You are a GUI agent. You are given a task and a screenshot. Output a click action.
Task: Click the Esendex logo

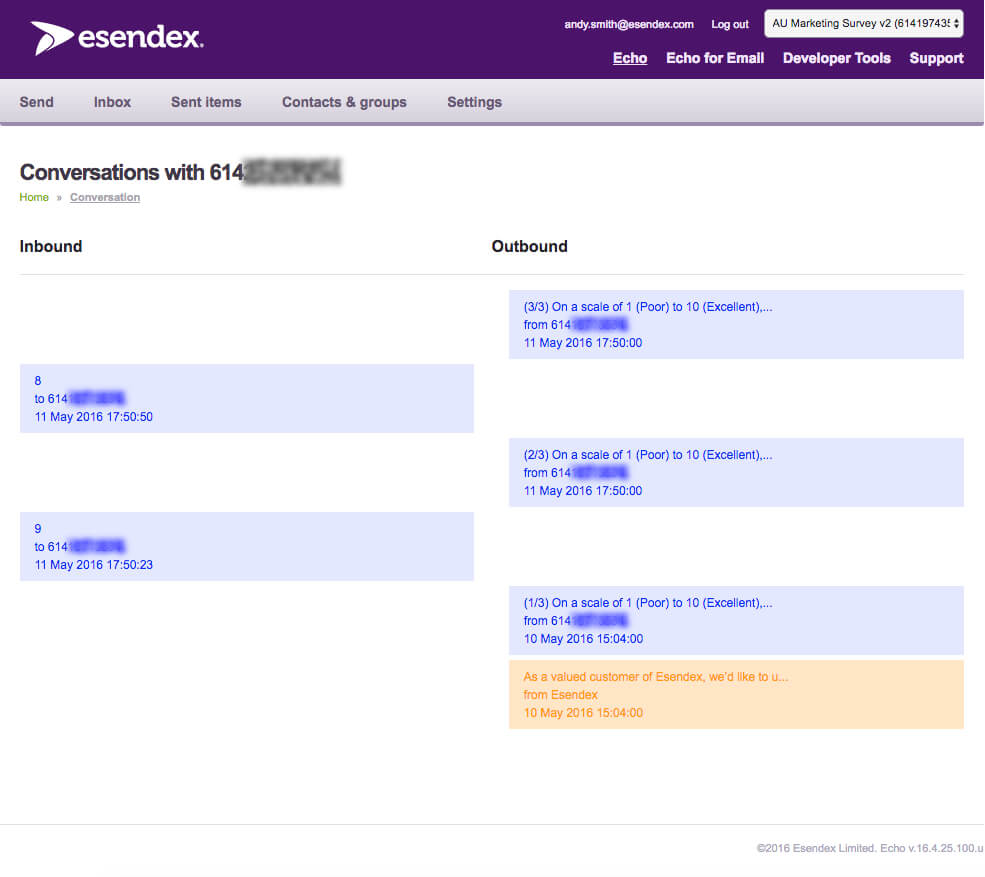coord(117,38)
